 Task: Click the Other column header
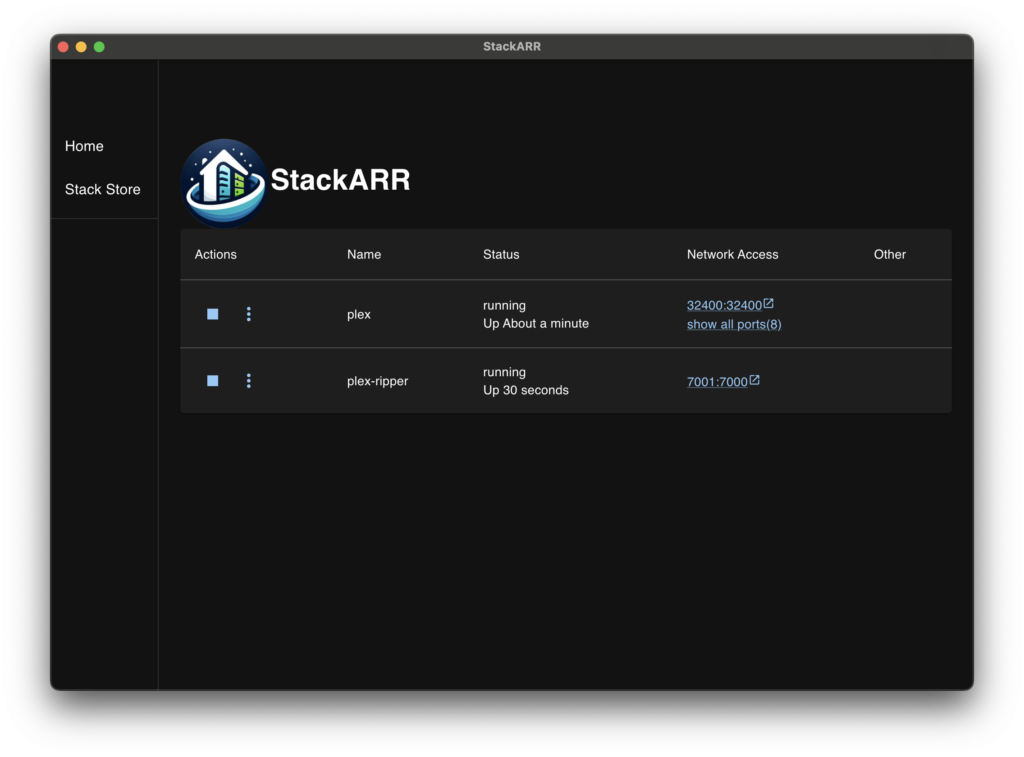tap(889, 255)
